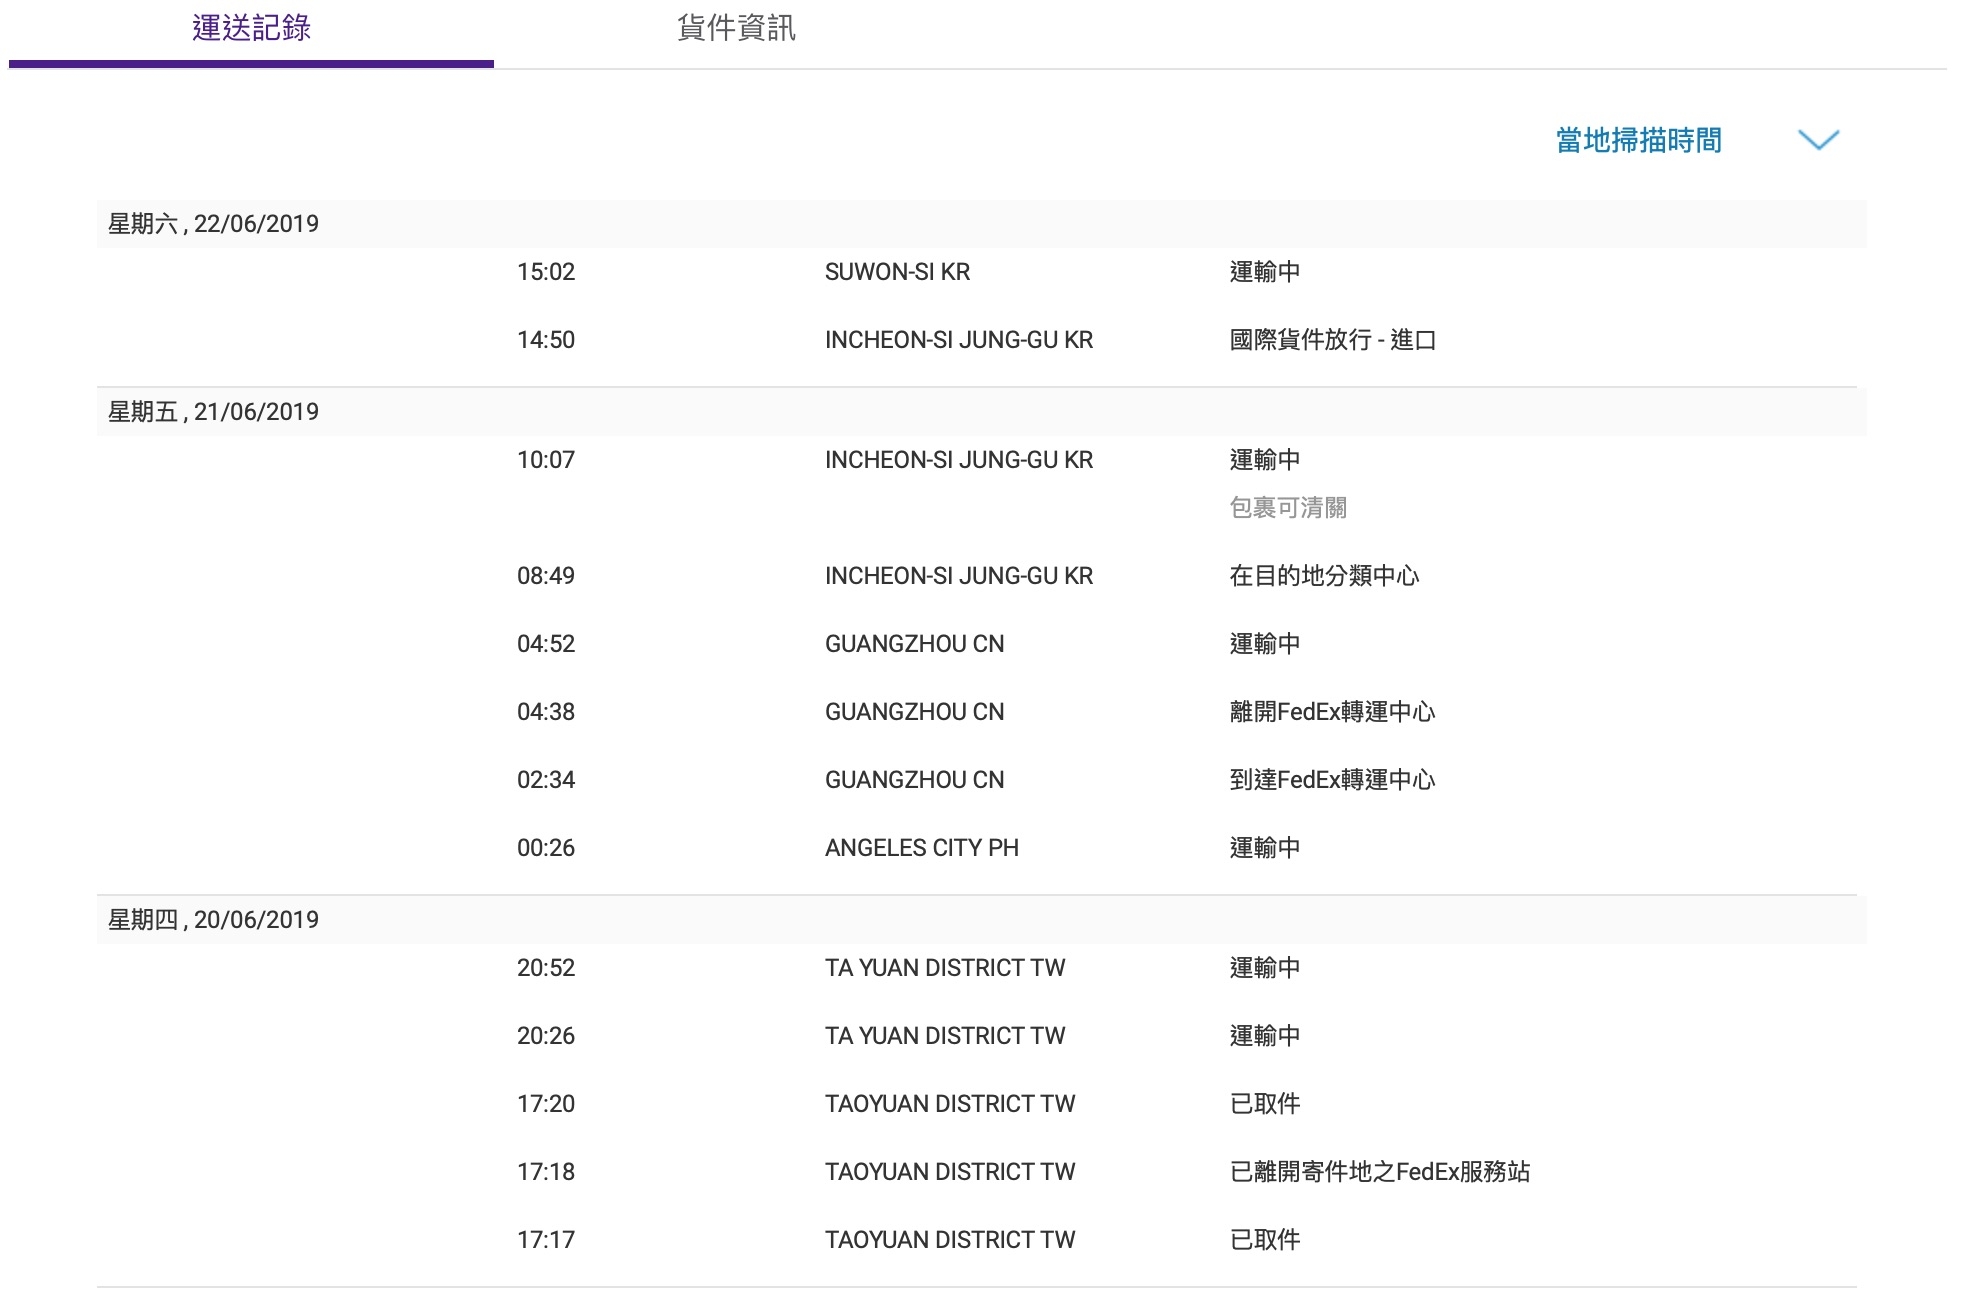Click the 在目的地分類中心 status
This screenshot has height=1302, width=1962.
pyautogui.click(x=1324, y=576)
